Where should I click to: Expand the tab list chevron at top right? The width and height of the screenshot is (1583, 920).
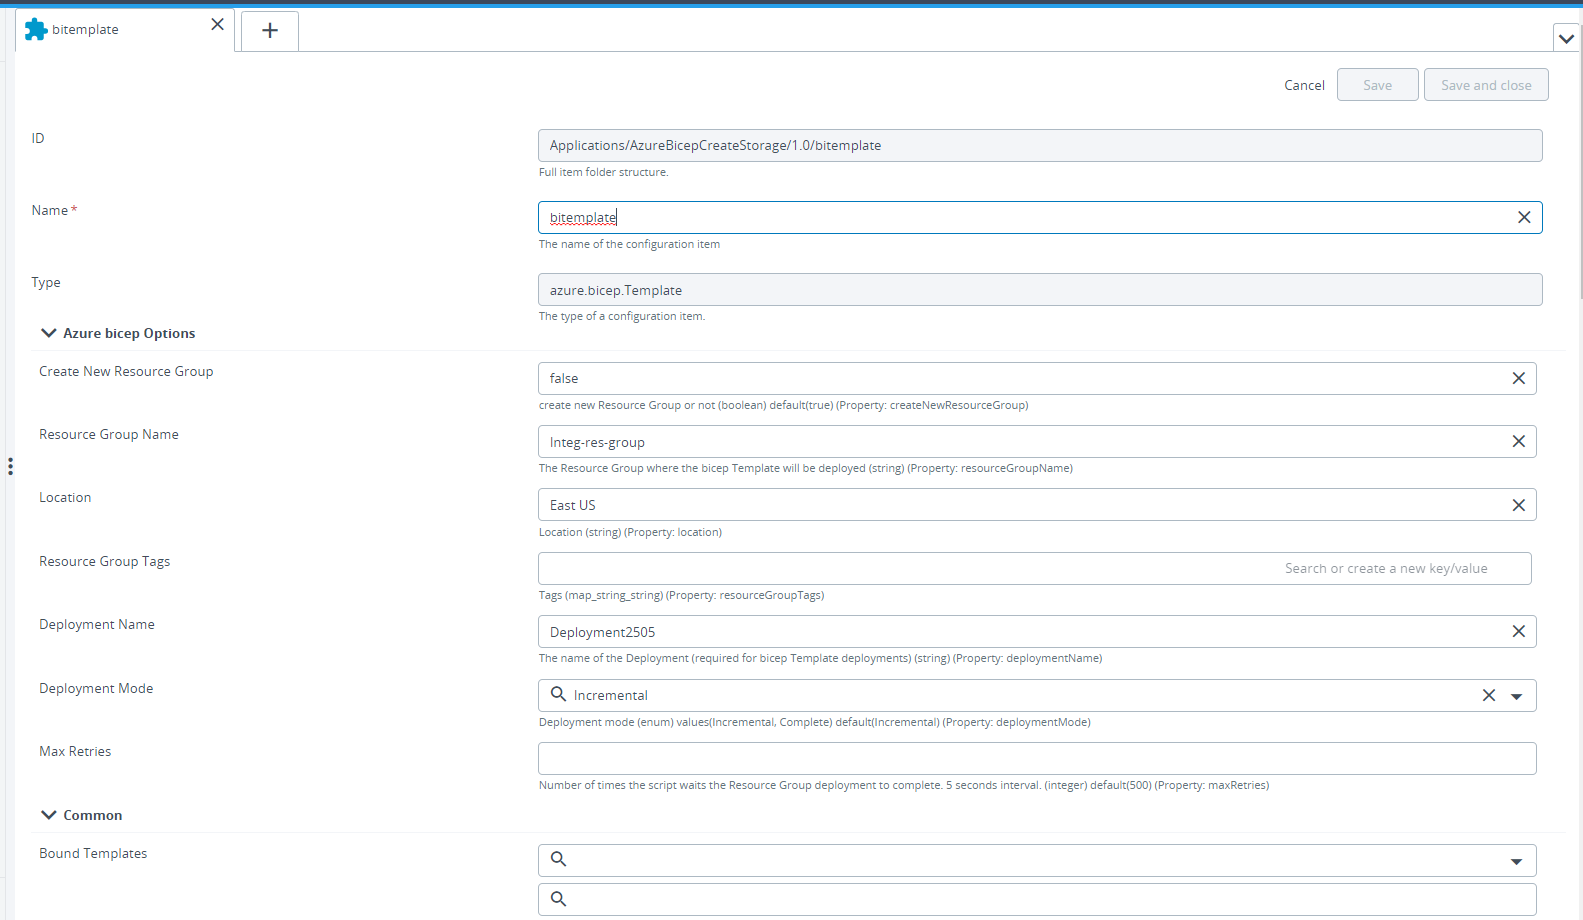coord(1566,39)
